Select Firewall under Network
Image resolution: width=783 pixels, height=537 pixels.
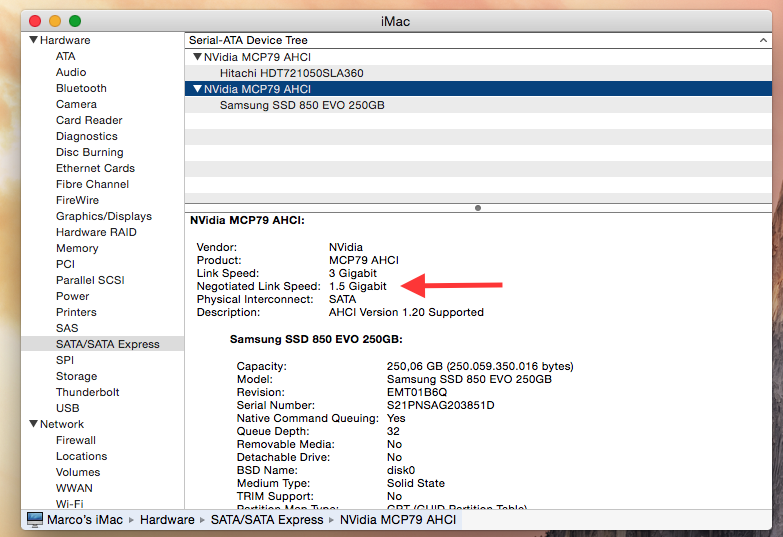click(x=76, y=440)
